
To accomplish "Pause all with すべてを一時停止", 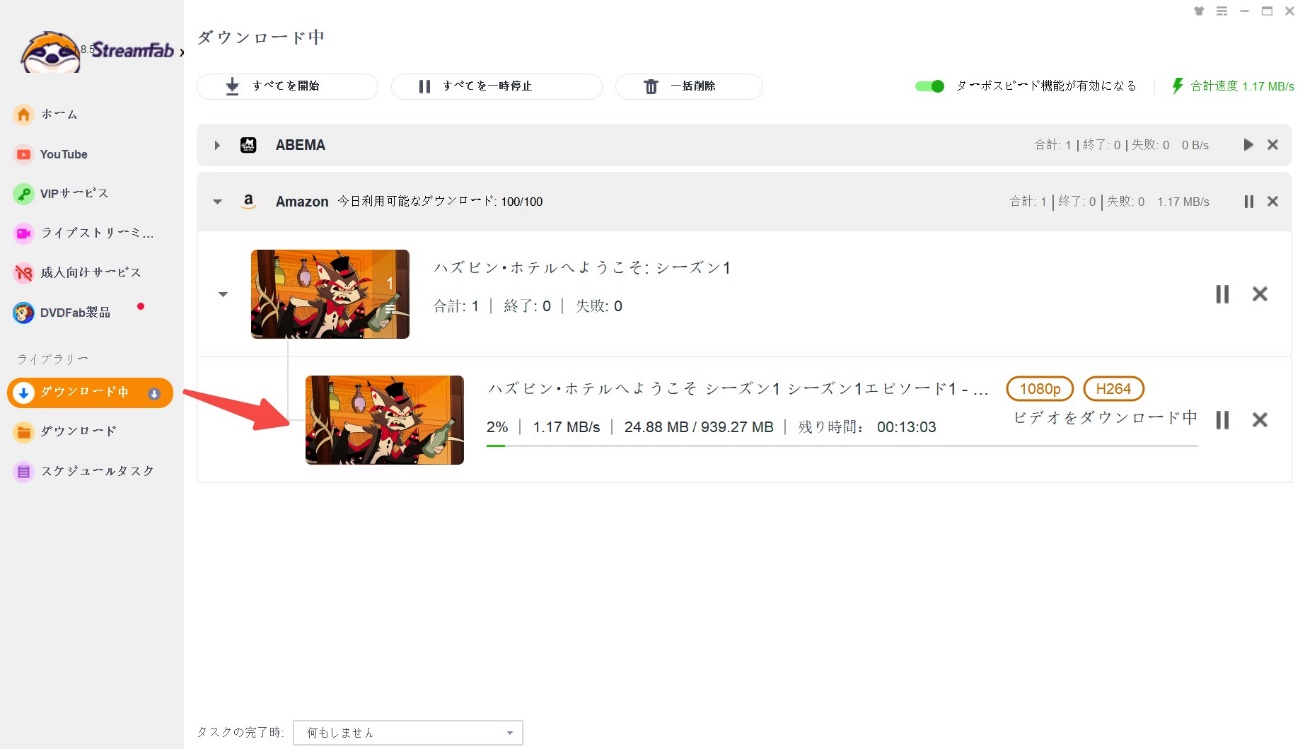I will pos(496,87).
